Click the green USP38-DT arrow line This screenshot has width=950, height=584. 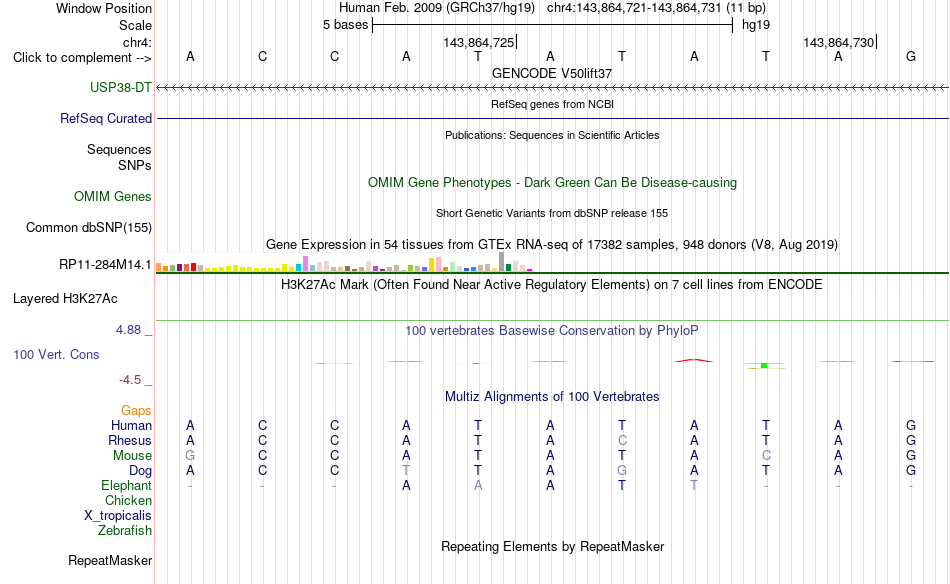click(552, 88)
